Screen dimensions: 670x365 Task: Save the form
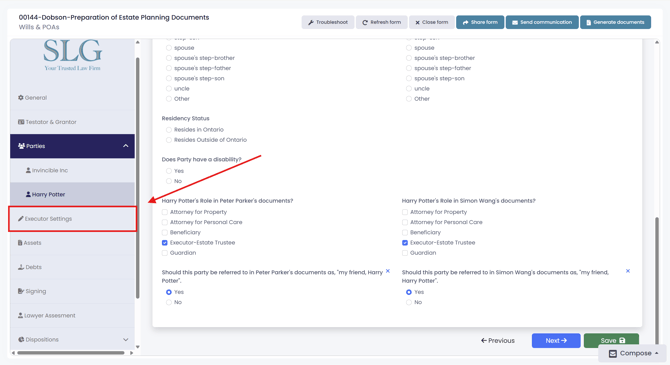click(611, 341)
